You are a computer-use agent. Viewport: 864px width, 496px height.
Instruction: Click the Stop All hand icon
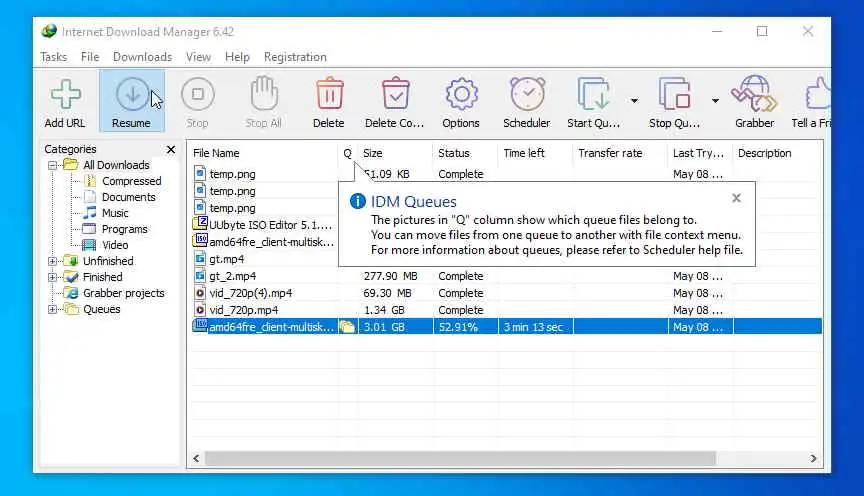click(263, 93)
